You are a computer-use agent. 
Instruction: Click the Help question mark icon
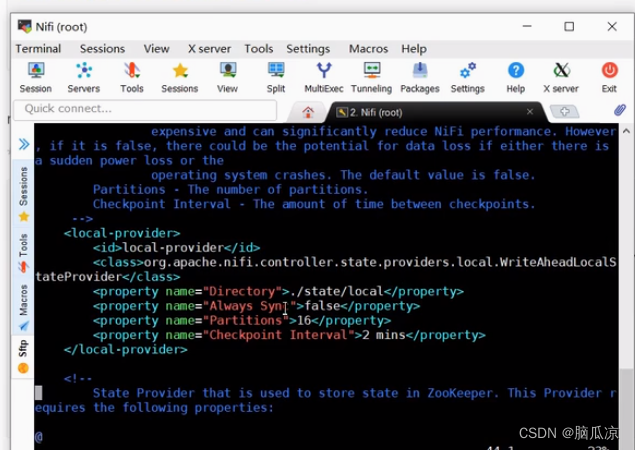pyautogui.click(x=516, y=77)
